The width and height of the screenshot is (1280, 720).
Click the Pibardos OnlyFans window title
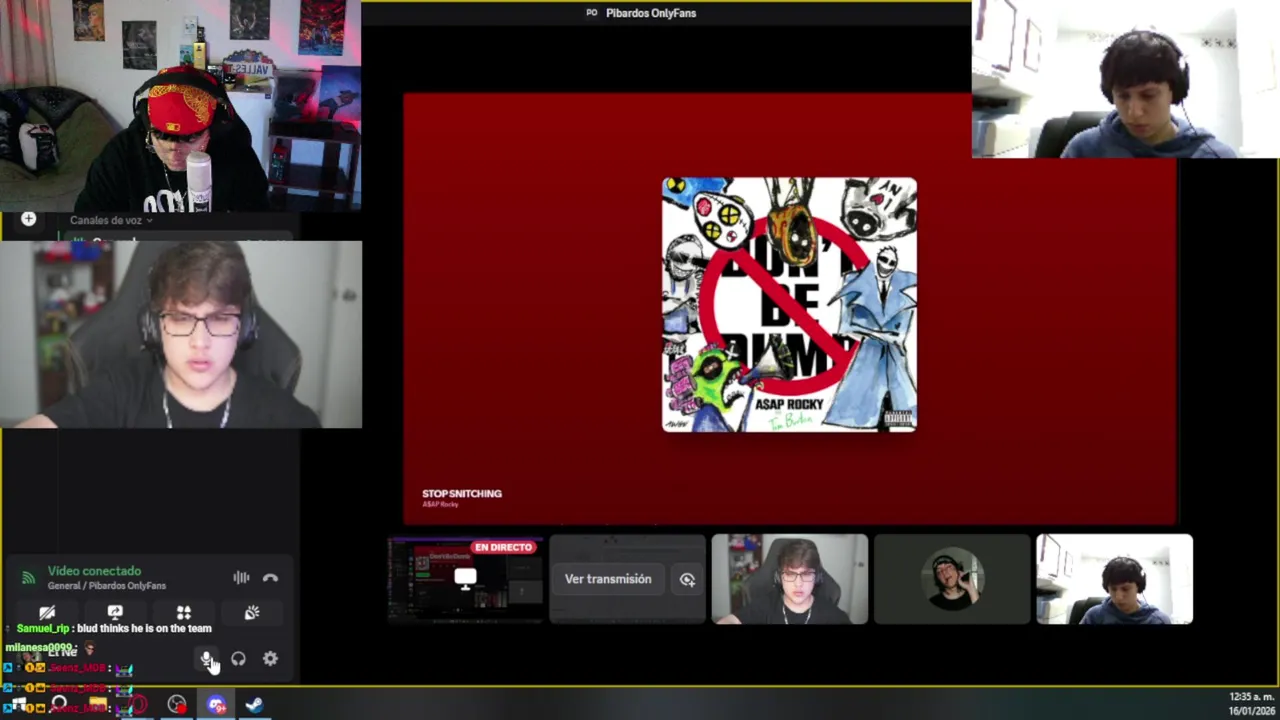(x=651, y=13)
